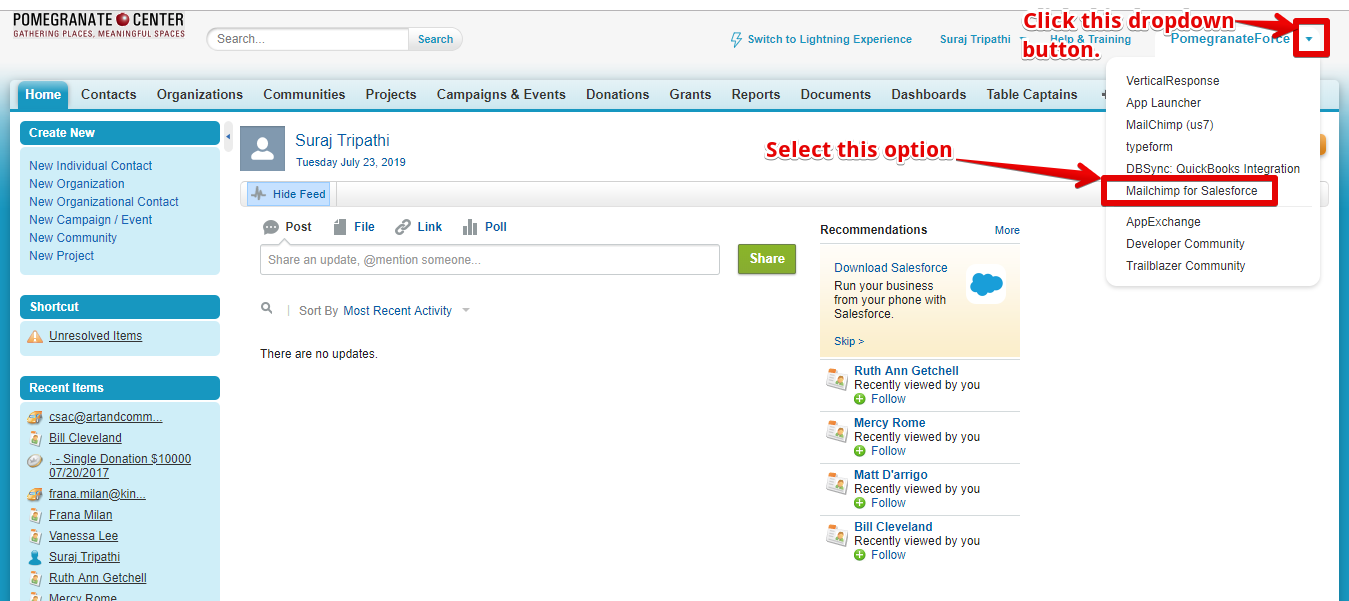Click More in Recommendations panel
This screenshot has height=601, width=1349.
click(1007, 230)
